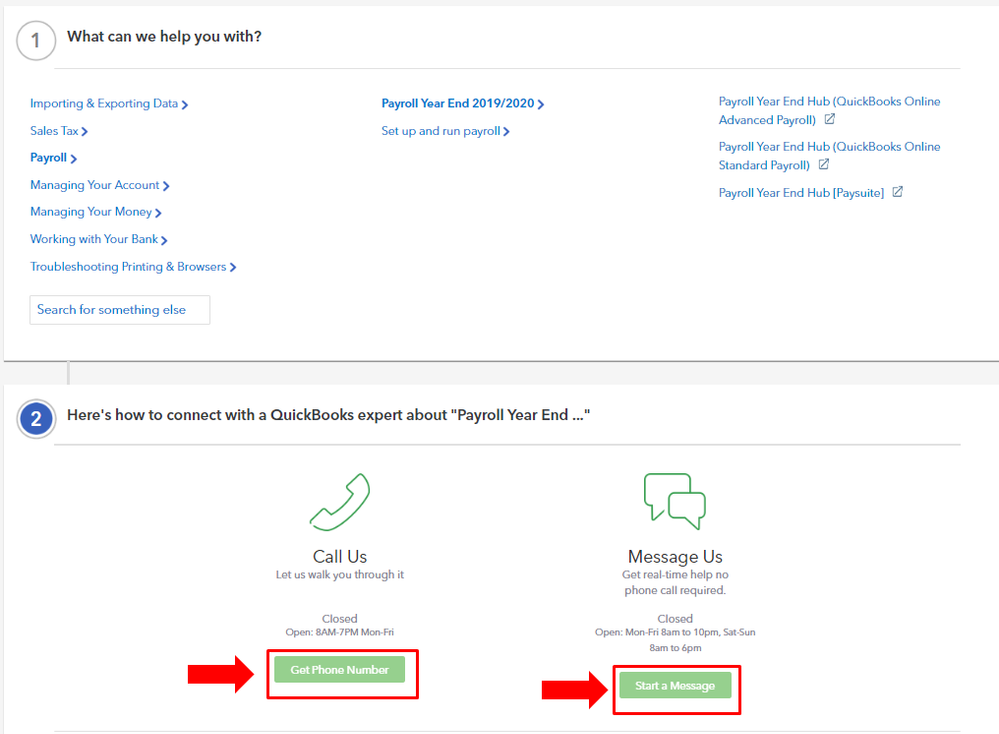Open the Sales Tax topic

59,131
